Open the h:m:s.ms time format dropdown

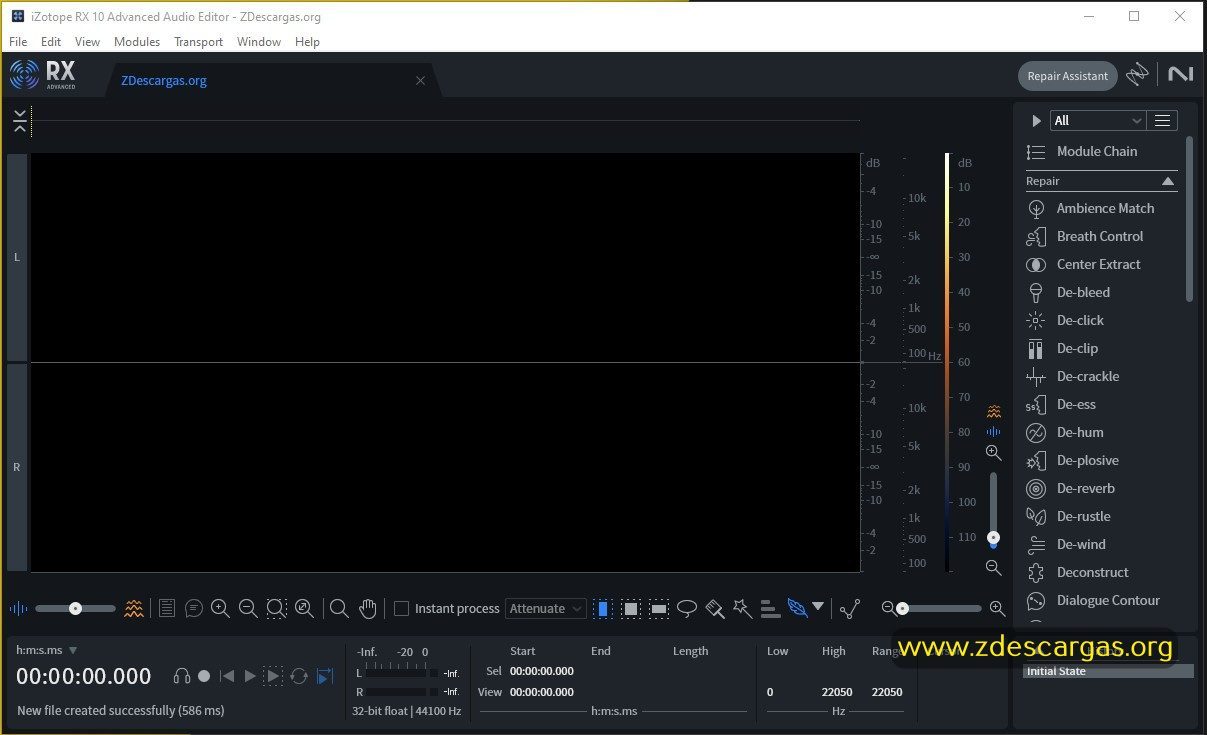[47, 650]
